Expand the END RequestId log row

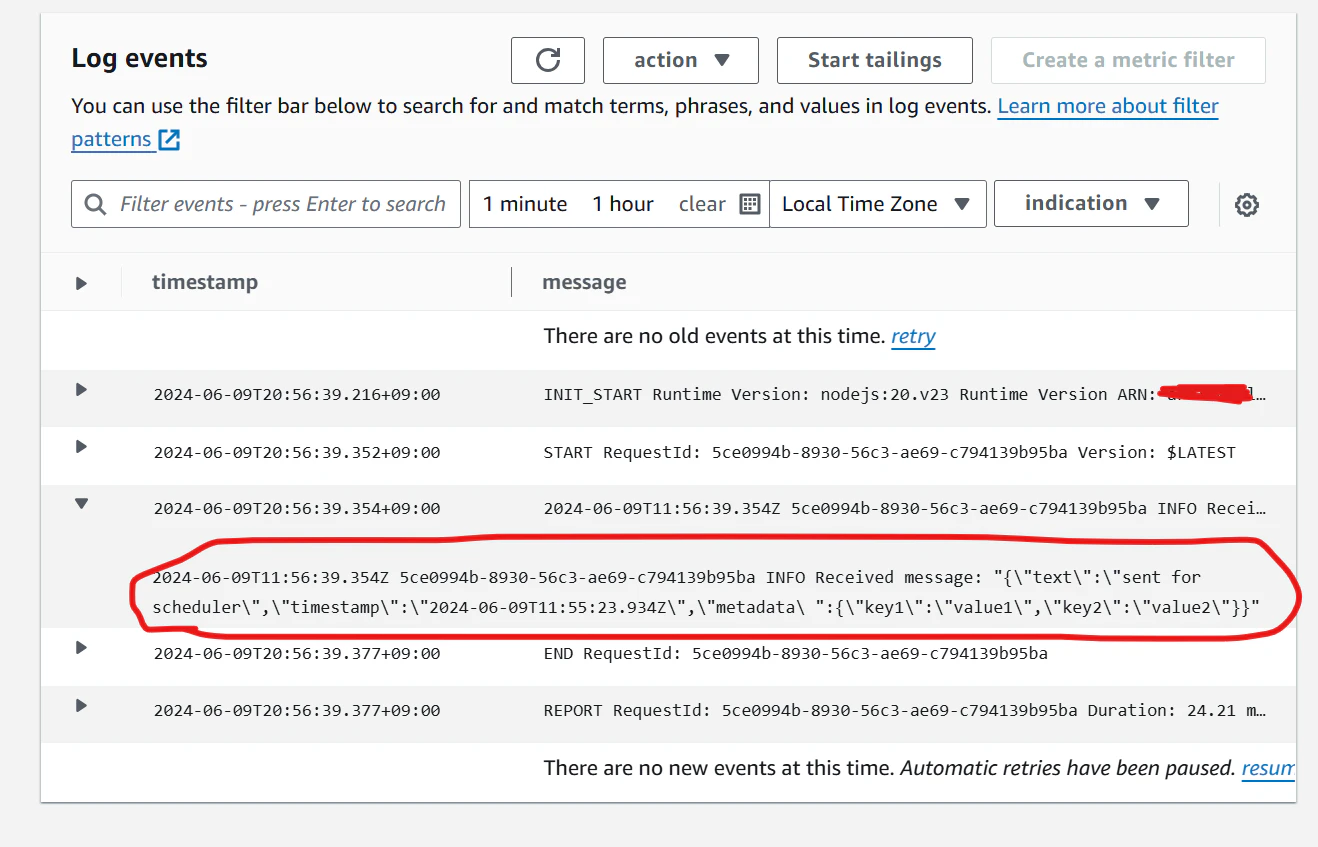(x=82, y=648)
